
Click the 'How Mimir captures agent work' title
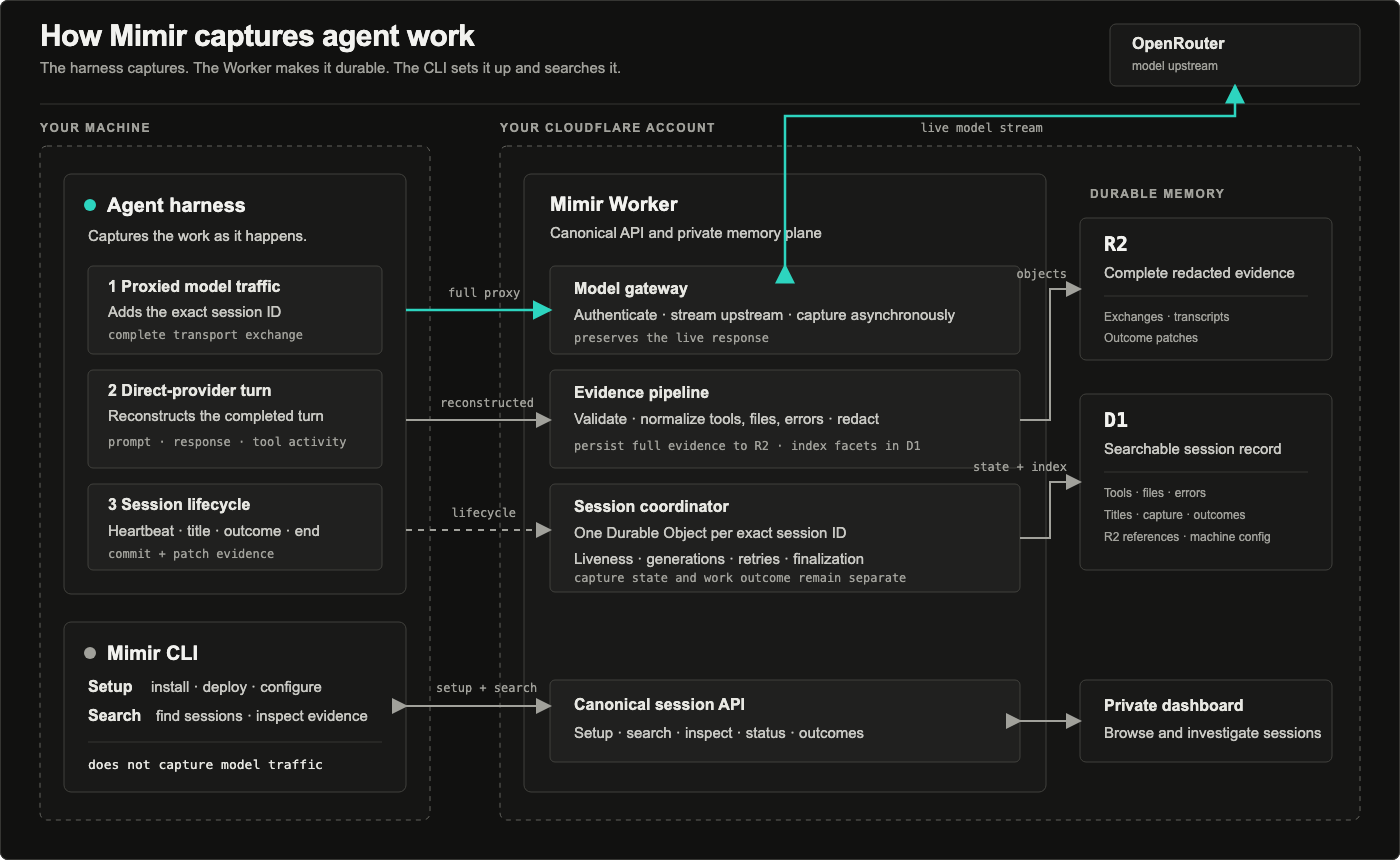point(257,37)
